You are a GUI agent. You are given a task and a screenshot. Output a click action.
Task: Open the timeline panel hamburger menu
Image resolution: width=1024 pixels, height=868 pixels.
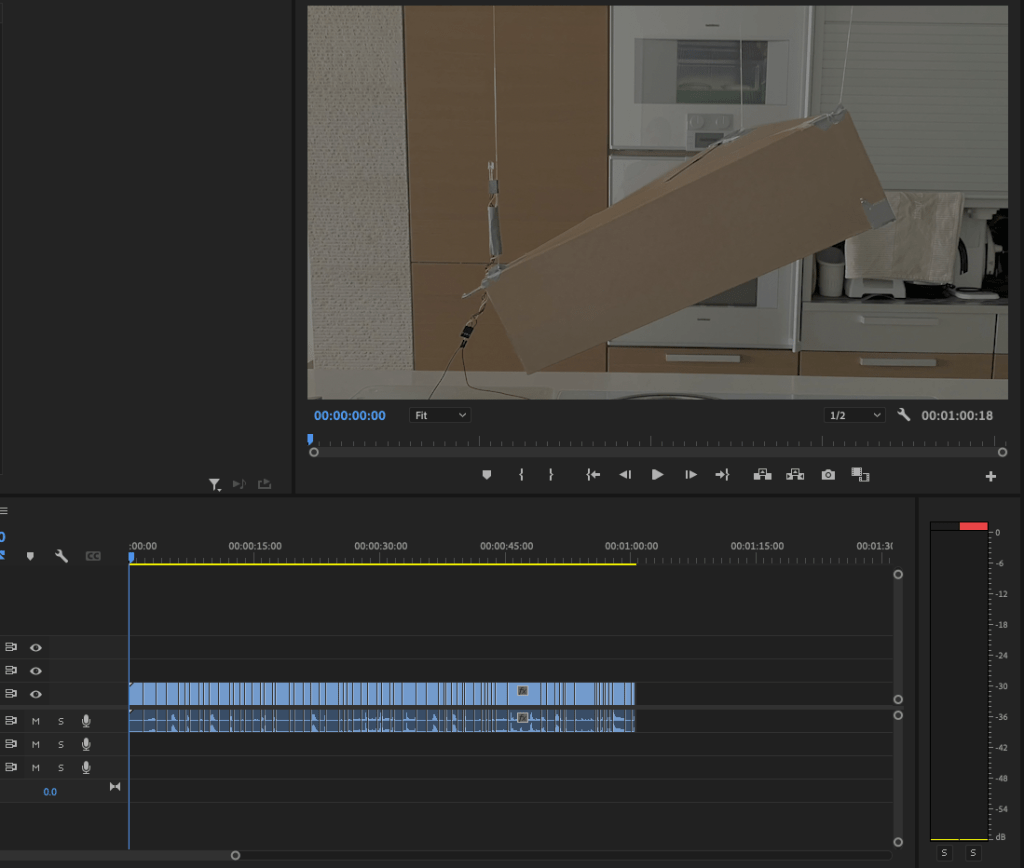[3, 510]
